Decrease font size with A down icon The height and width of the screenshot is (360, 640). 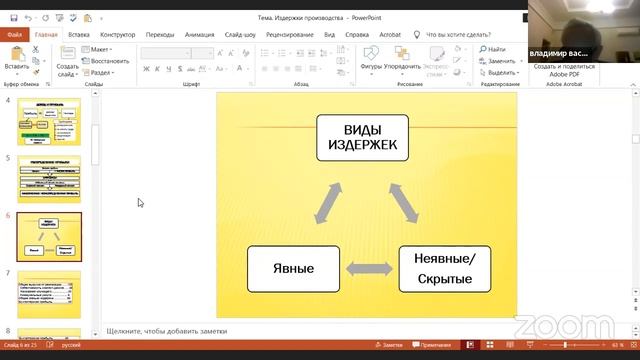tap(231, 53)
